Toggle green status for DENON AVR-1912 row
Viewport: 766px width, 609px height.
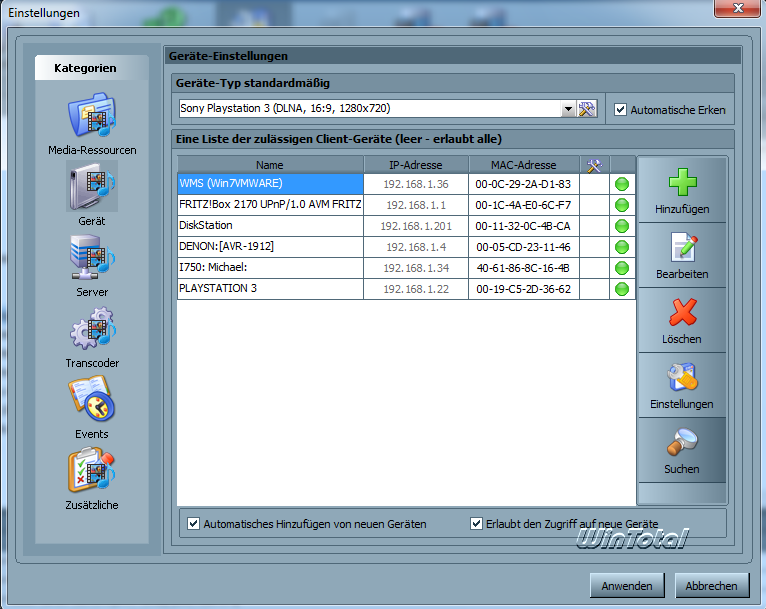point(622,247)
